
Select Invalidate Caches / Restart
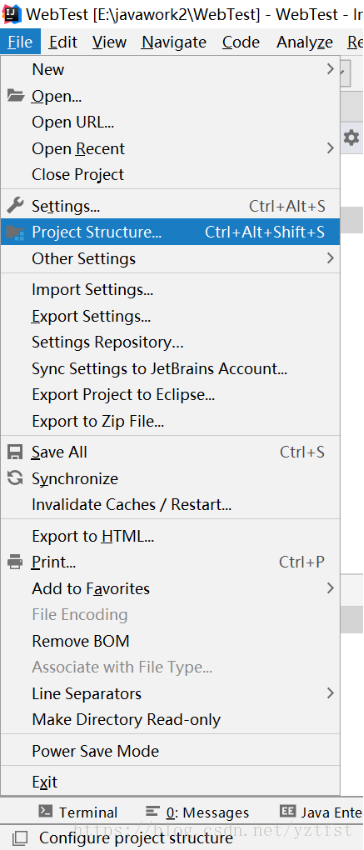pos(170,505)
